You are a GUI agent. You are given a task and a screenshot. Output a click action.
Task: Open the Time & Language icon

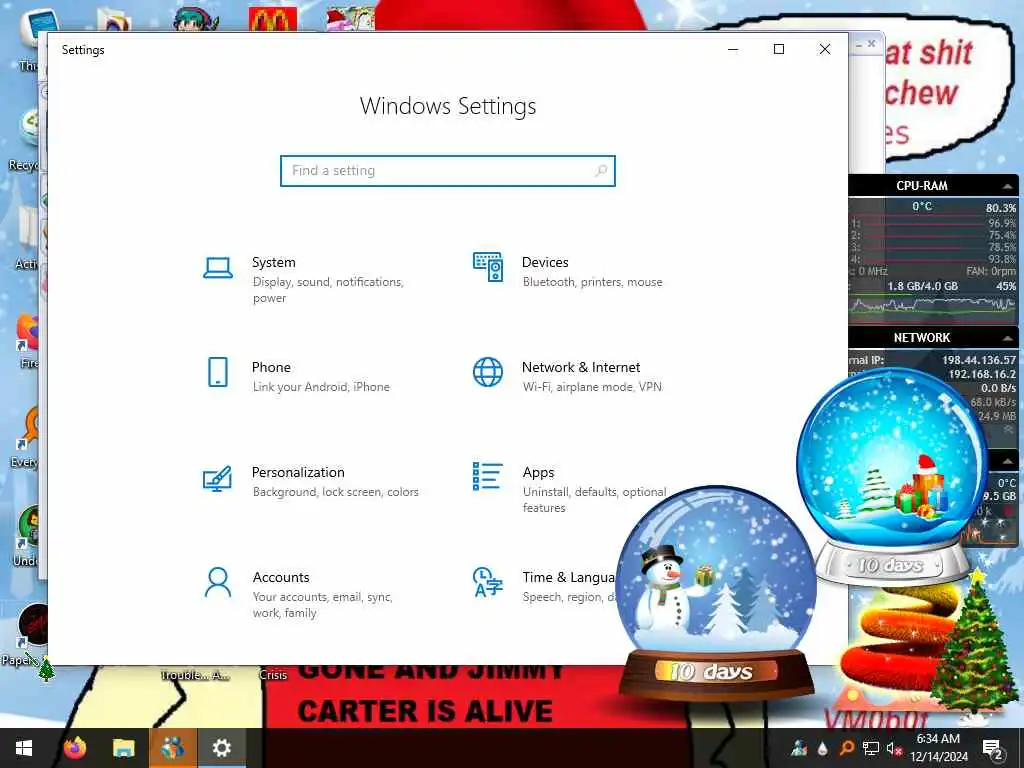pyautogui.click(x=488, y=583)
